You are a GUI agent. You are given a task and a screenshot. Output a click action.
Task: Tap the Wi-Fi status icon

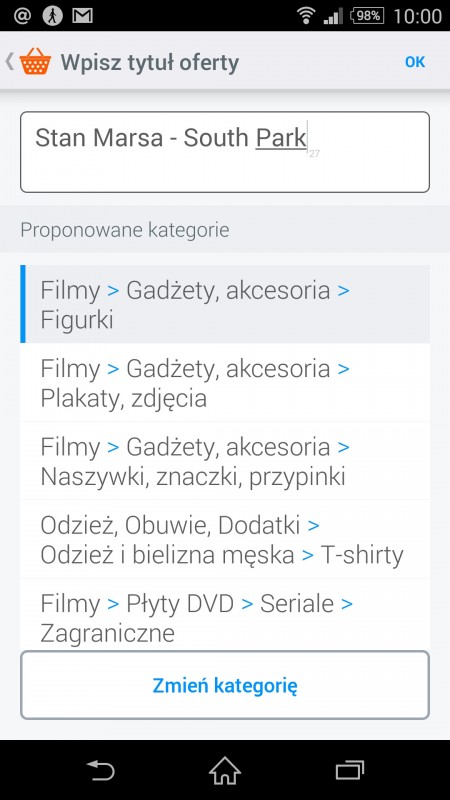pos(306,16)
